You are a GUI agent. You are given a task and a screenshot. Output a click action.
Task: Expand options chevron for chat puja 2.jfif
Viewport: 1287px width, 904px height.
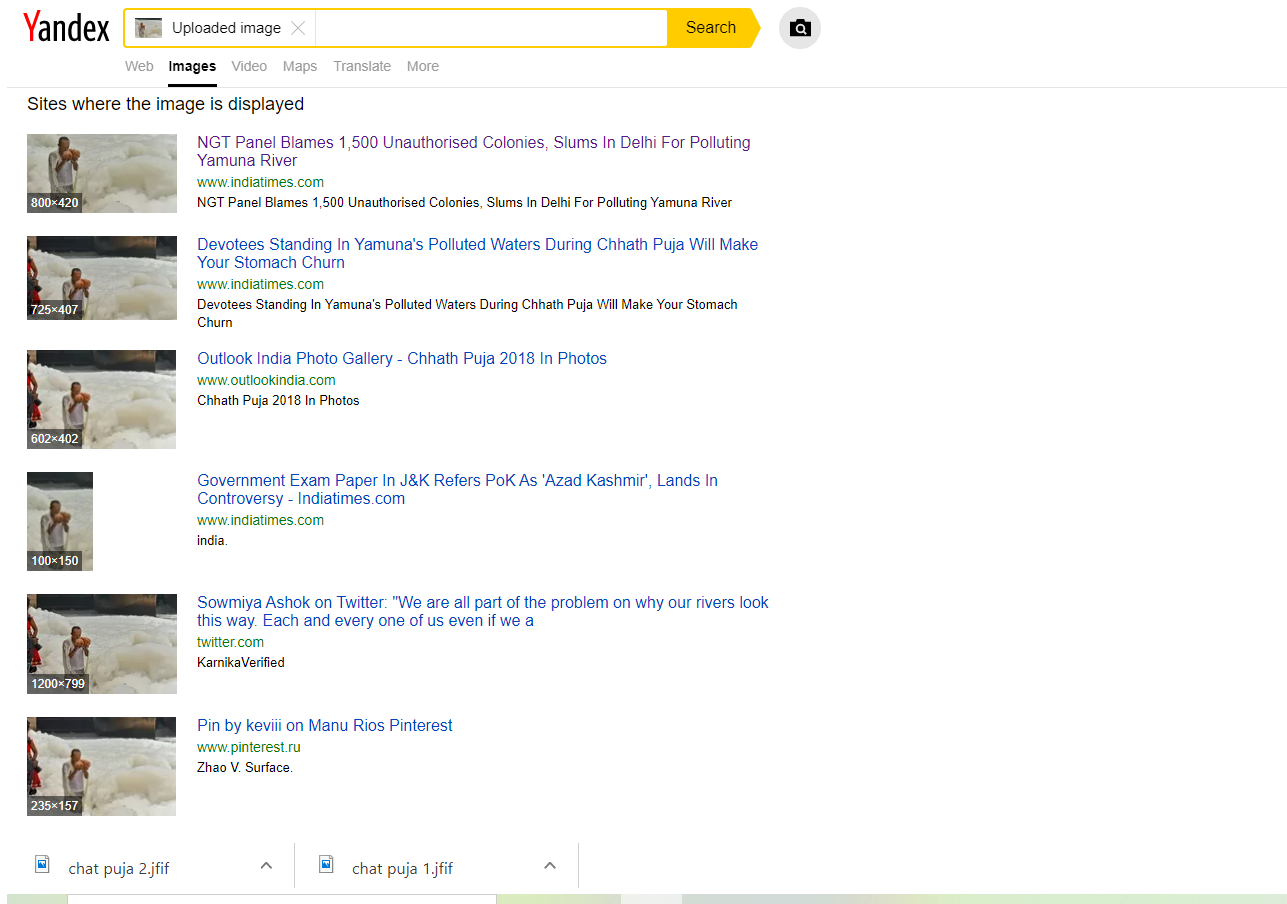click(x=266, y=866)
